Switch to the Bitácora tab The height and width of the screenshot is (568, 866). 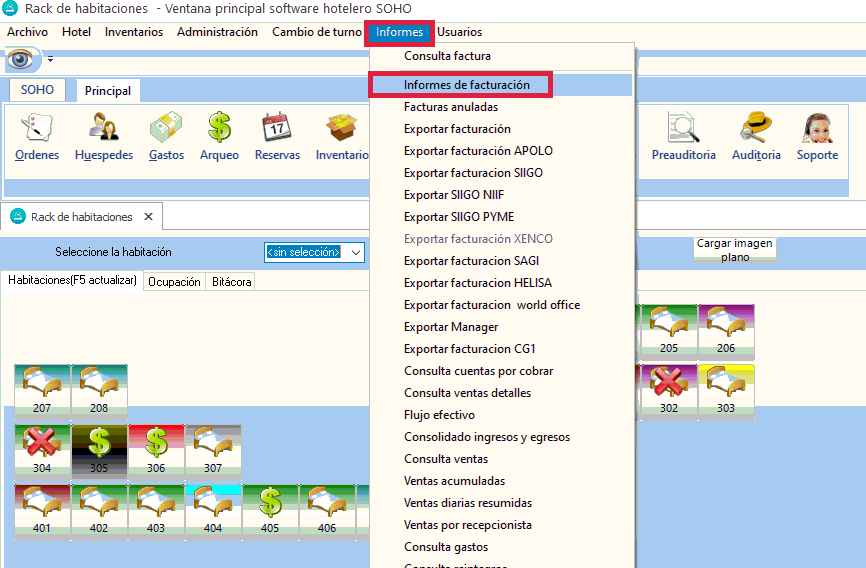point(231,282)
